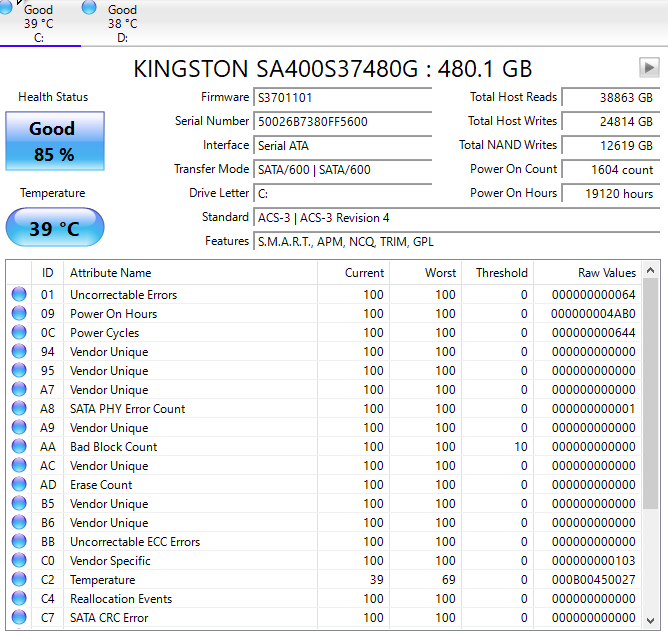Click the Firmware field S3701101
This screenshot has height=635, width=668.
(x=343, y=98)
